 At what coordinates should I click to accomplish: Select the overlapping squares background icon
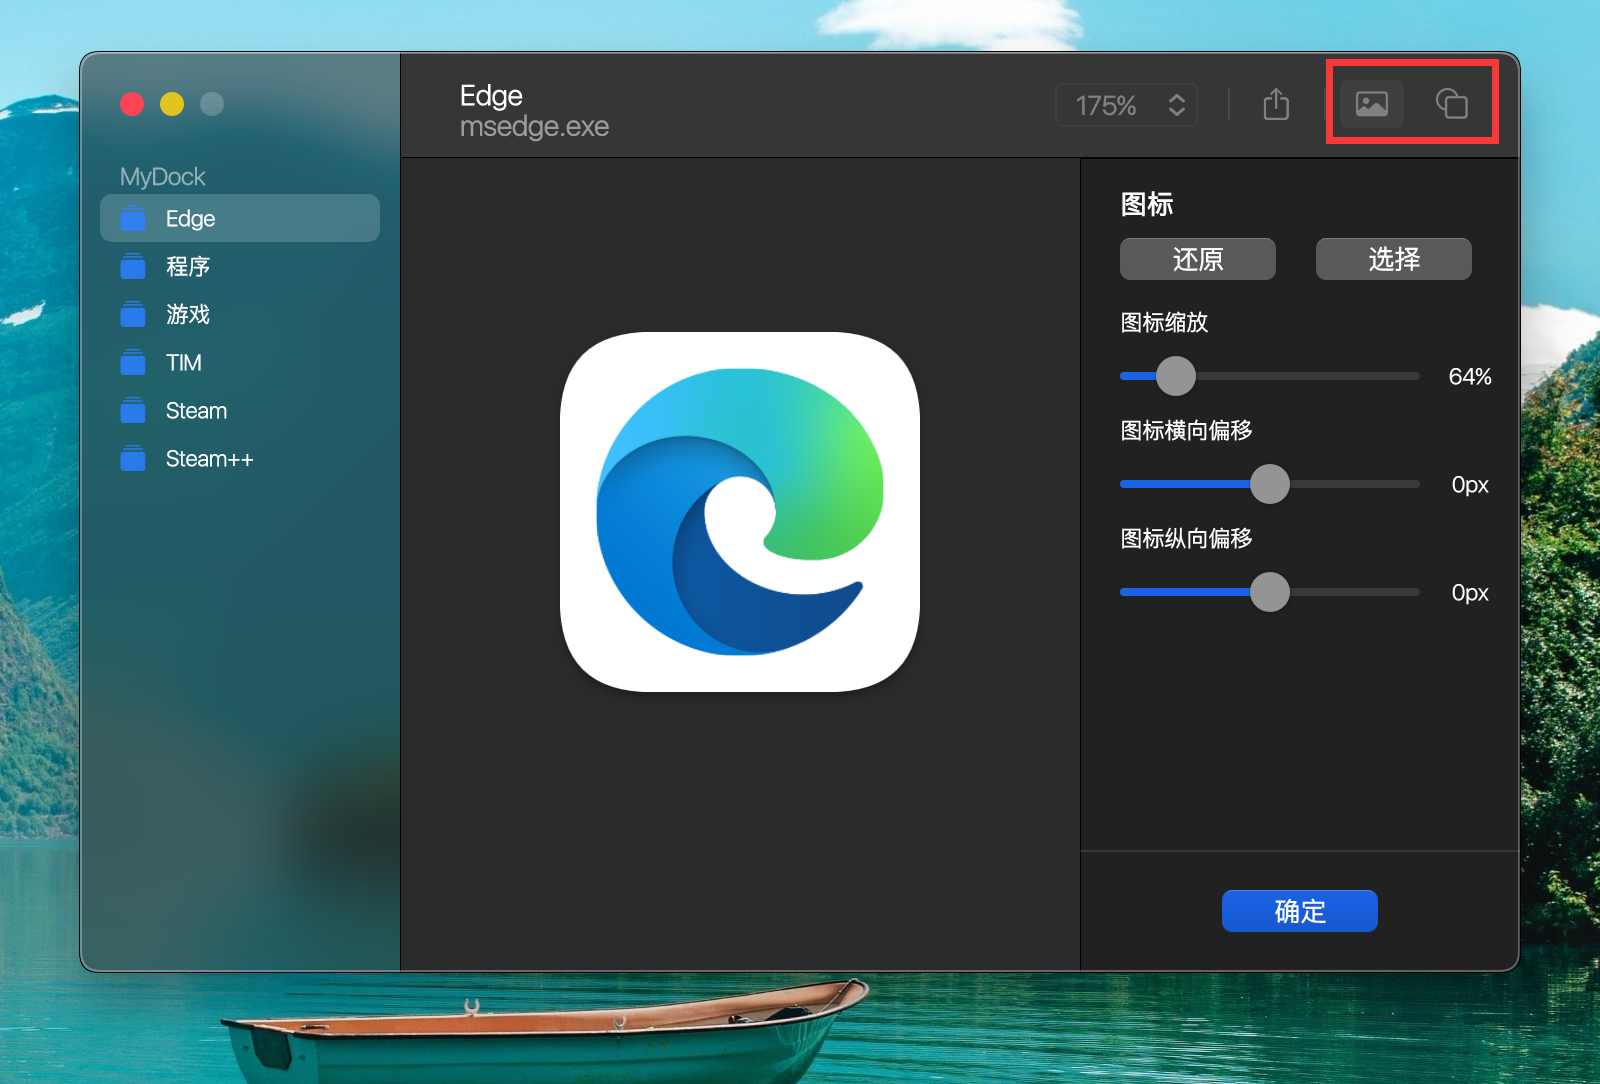(1451, 104)
